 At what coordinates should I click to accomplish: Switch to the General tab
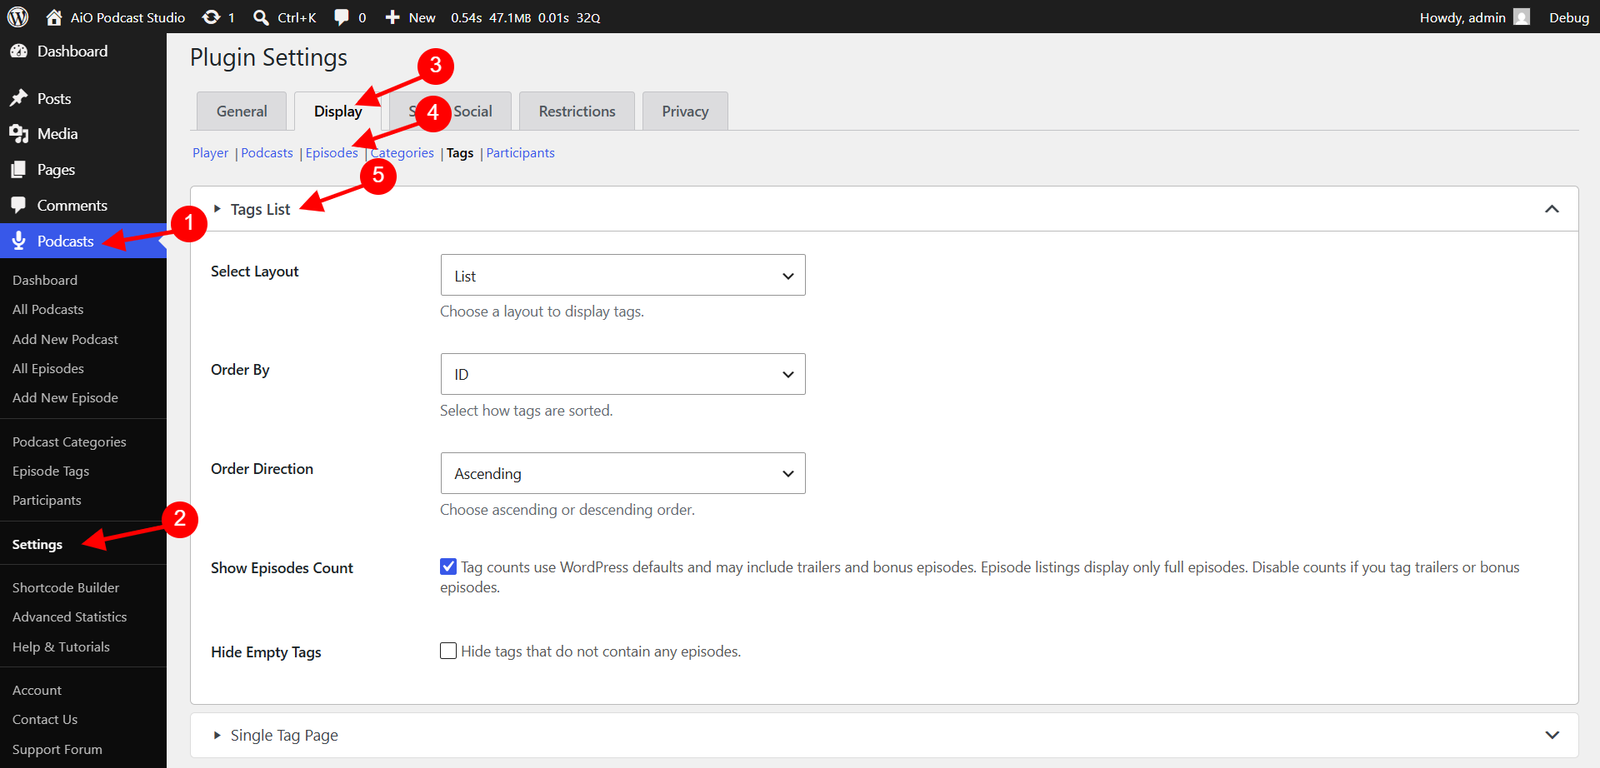click(242, 111)
